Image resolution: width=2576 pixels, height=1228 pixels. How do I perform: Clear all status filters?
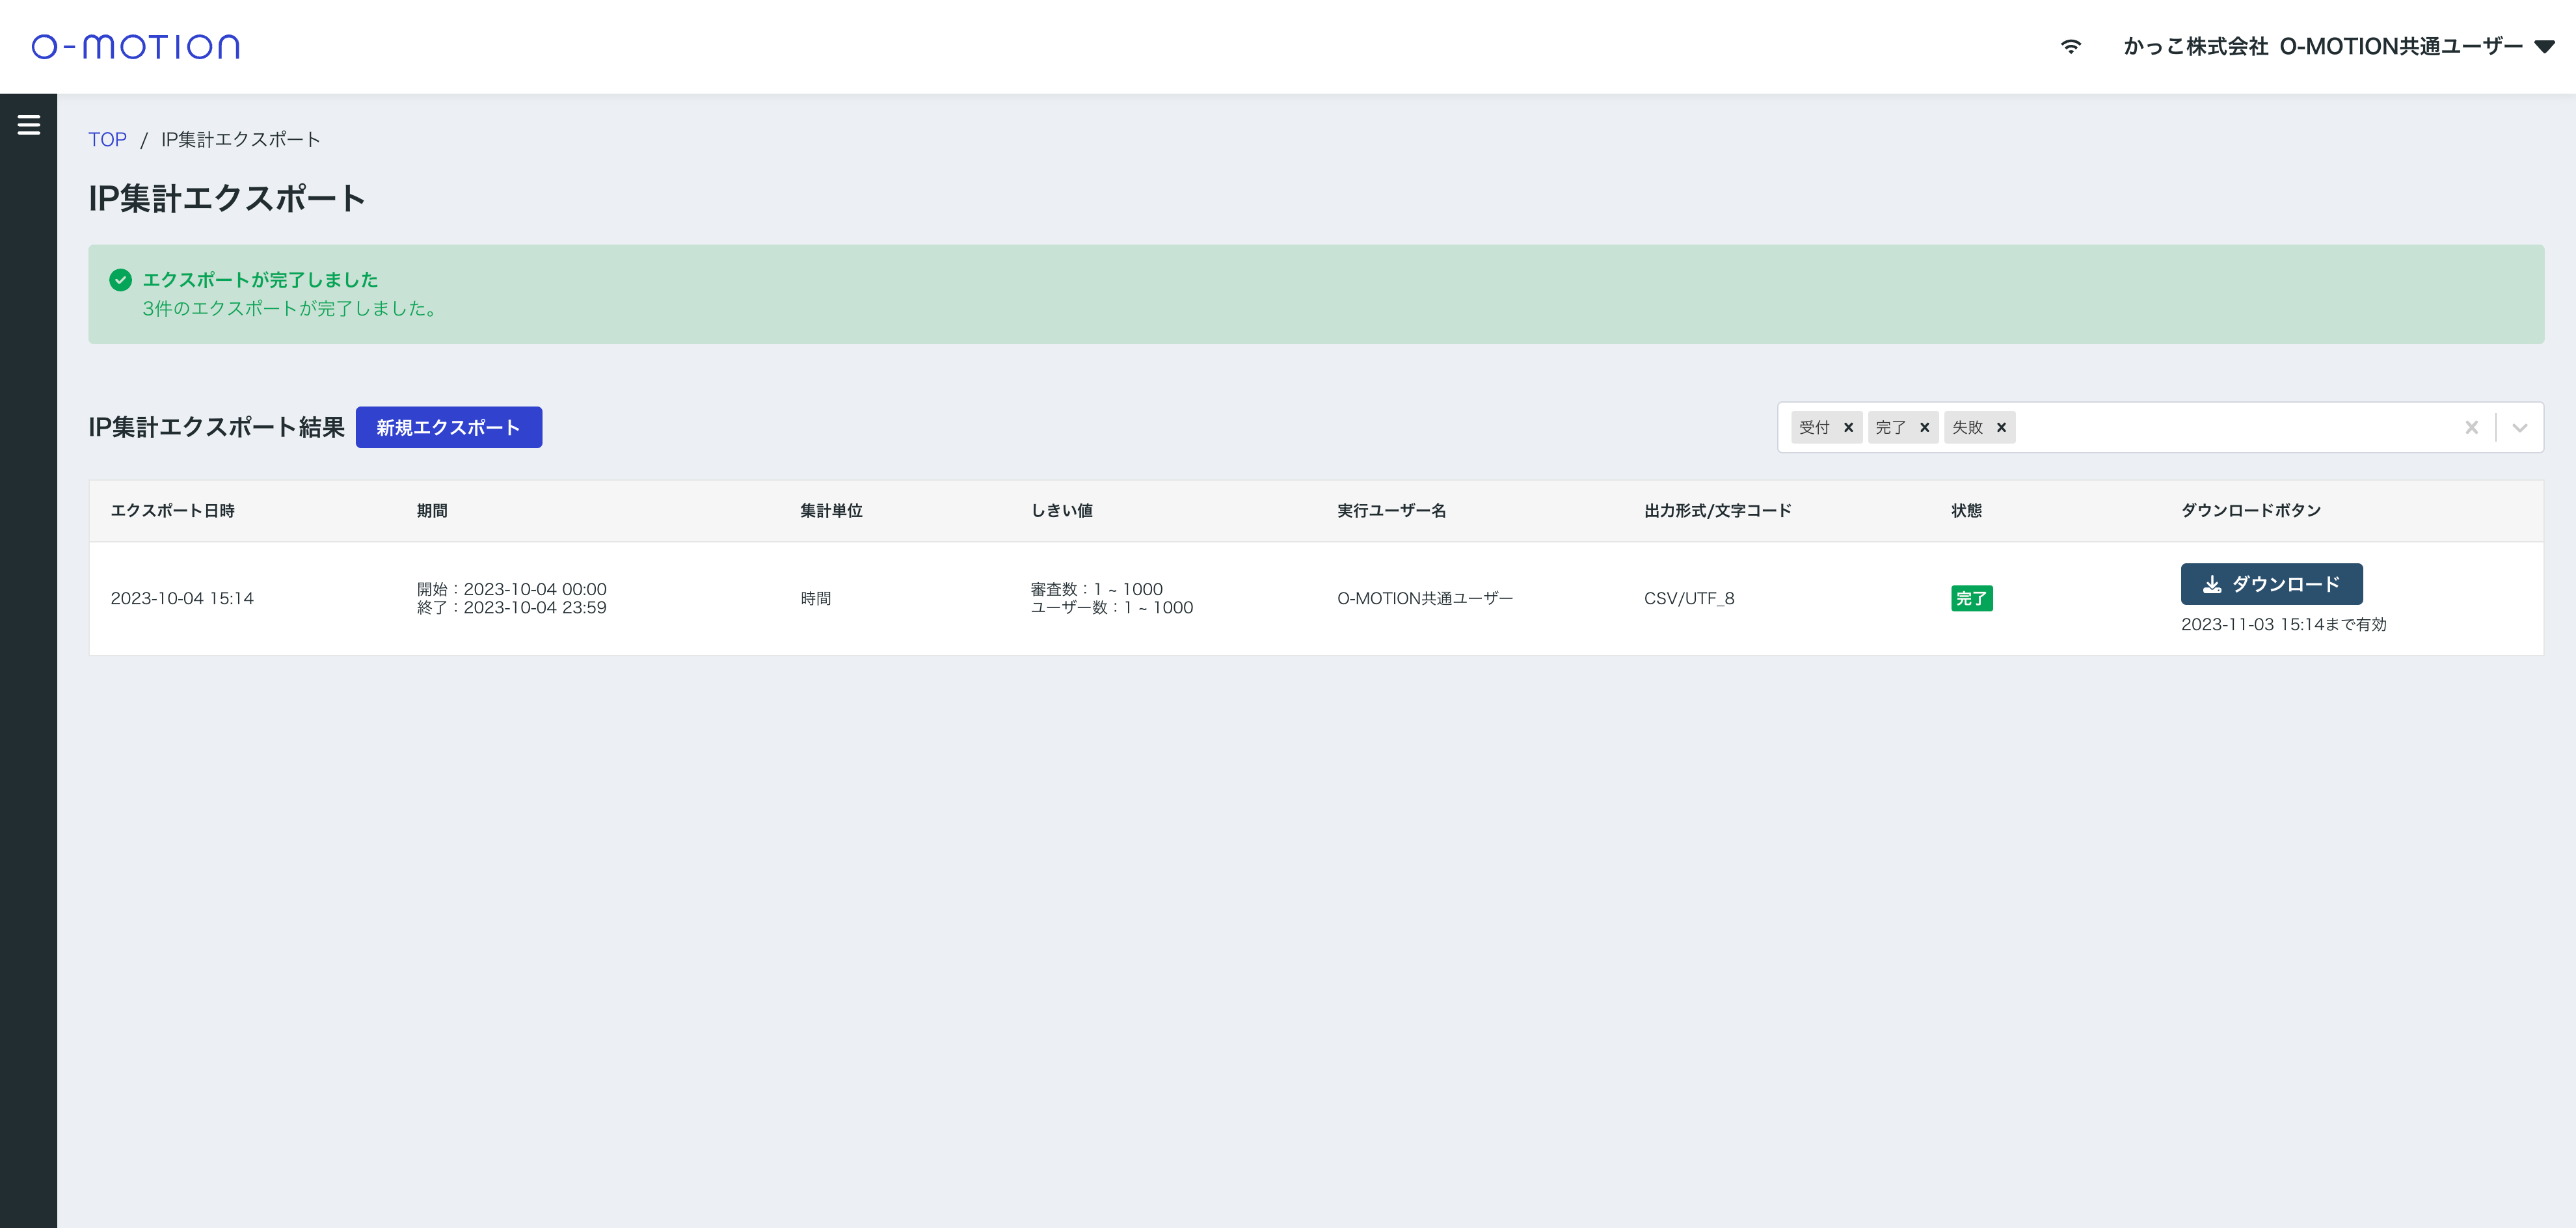tap(2471, 428)
